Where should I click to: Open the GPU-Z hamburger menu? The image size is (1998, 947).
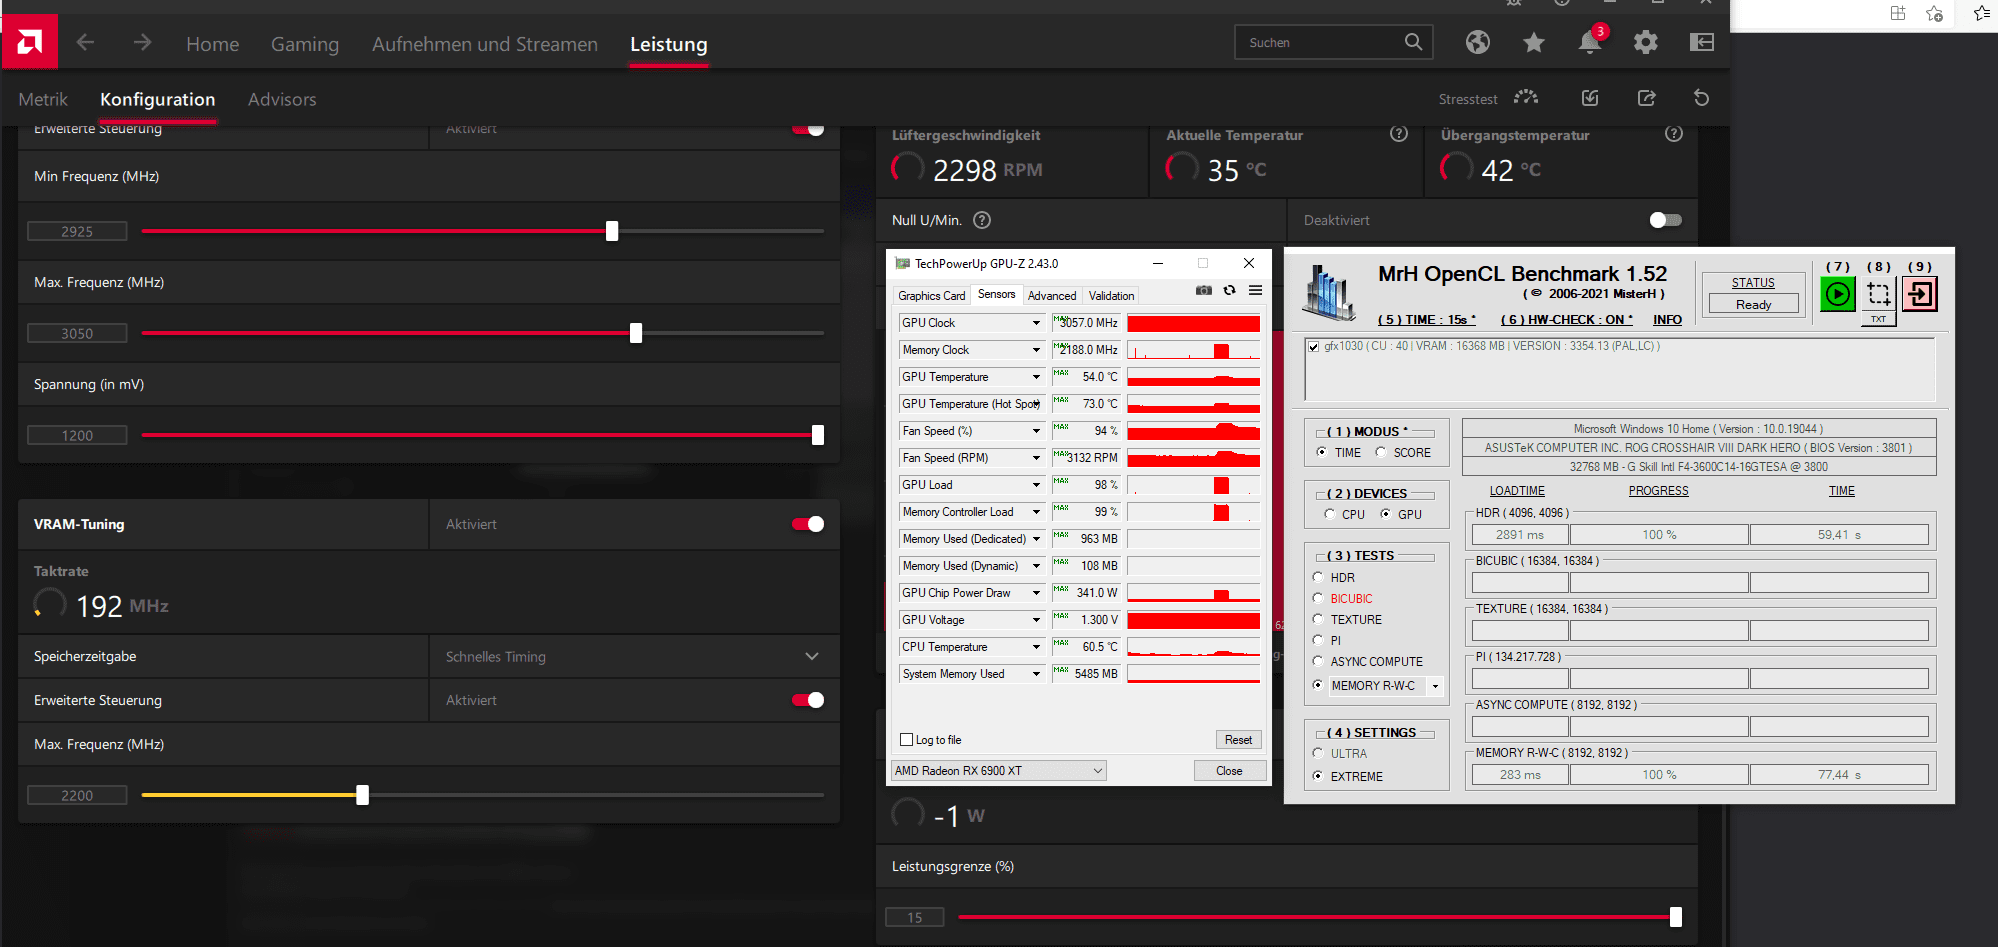point(1255,290)
